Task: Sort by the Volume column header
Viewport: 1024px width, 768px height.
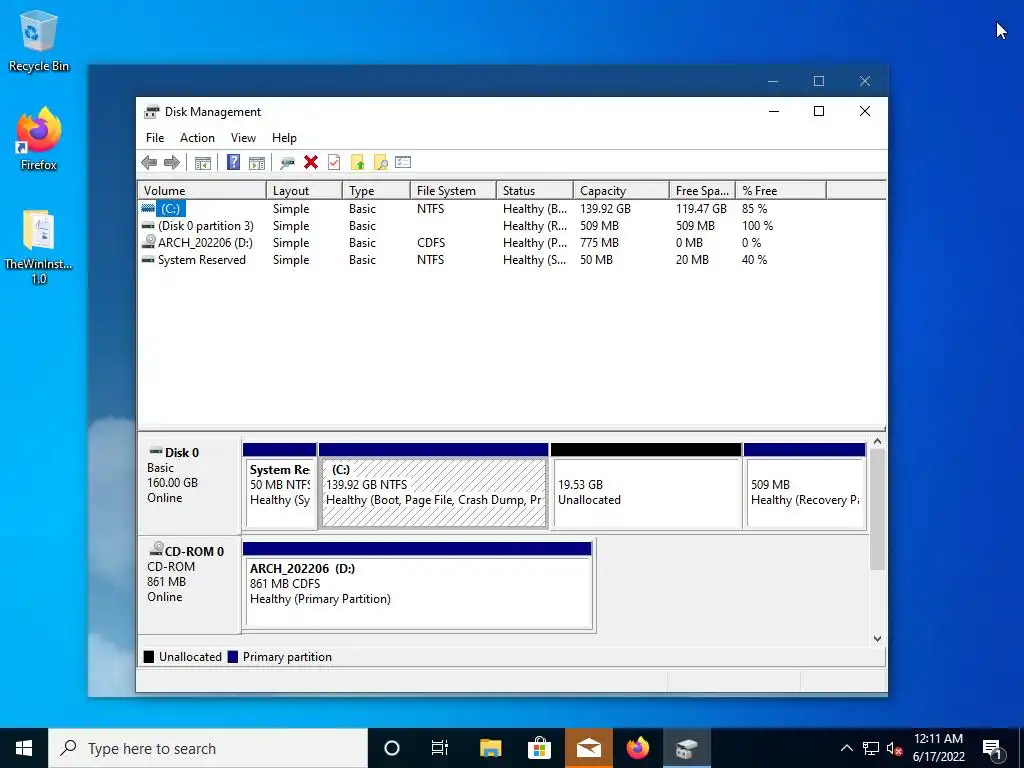Action: [202, 191]
